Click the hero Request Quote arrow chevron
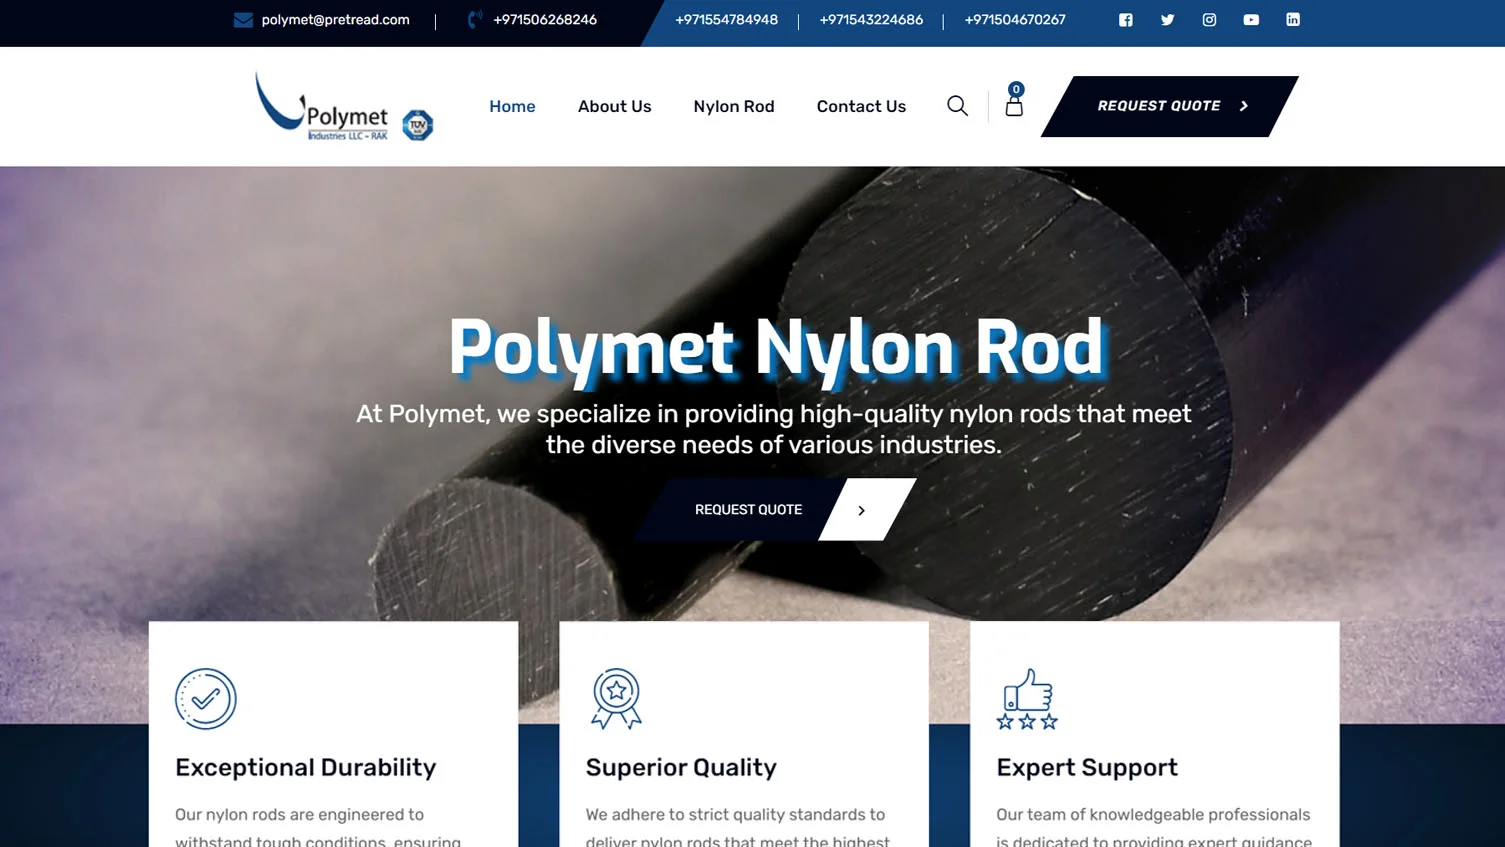This screenshot has width=1505, height=847. pos(862,510)
